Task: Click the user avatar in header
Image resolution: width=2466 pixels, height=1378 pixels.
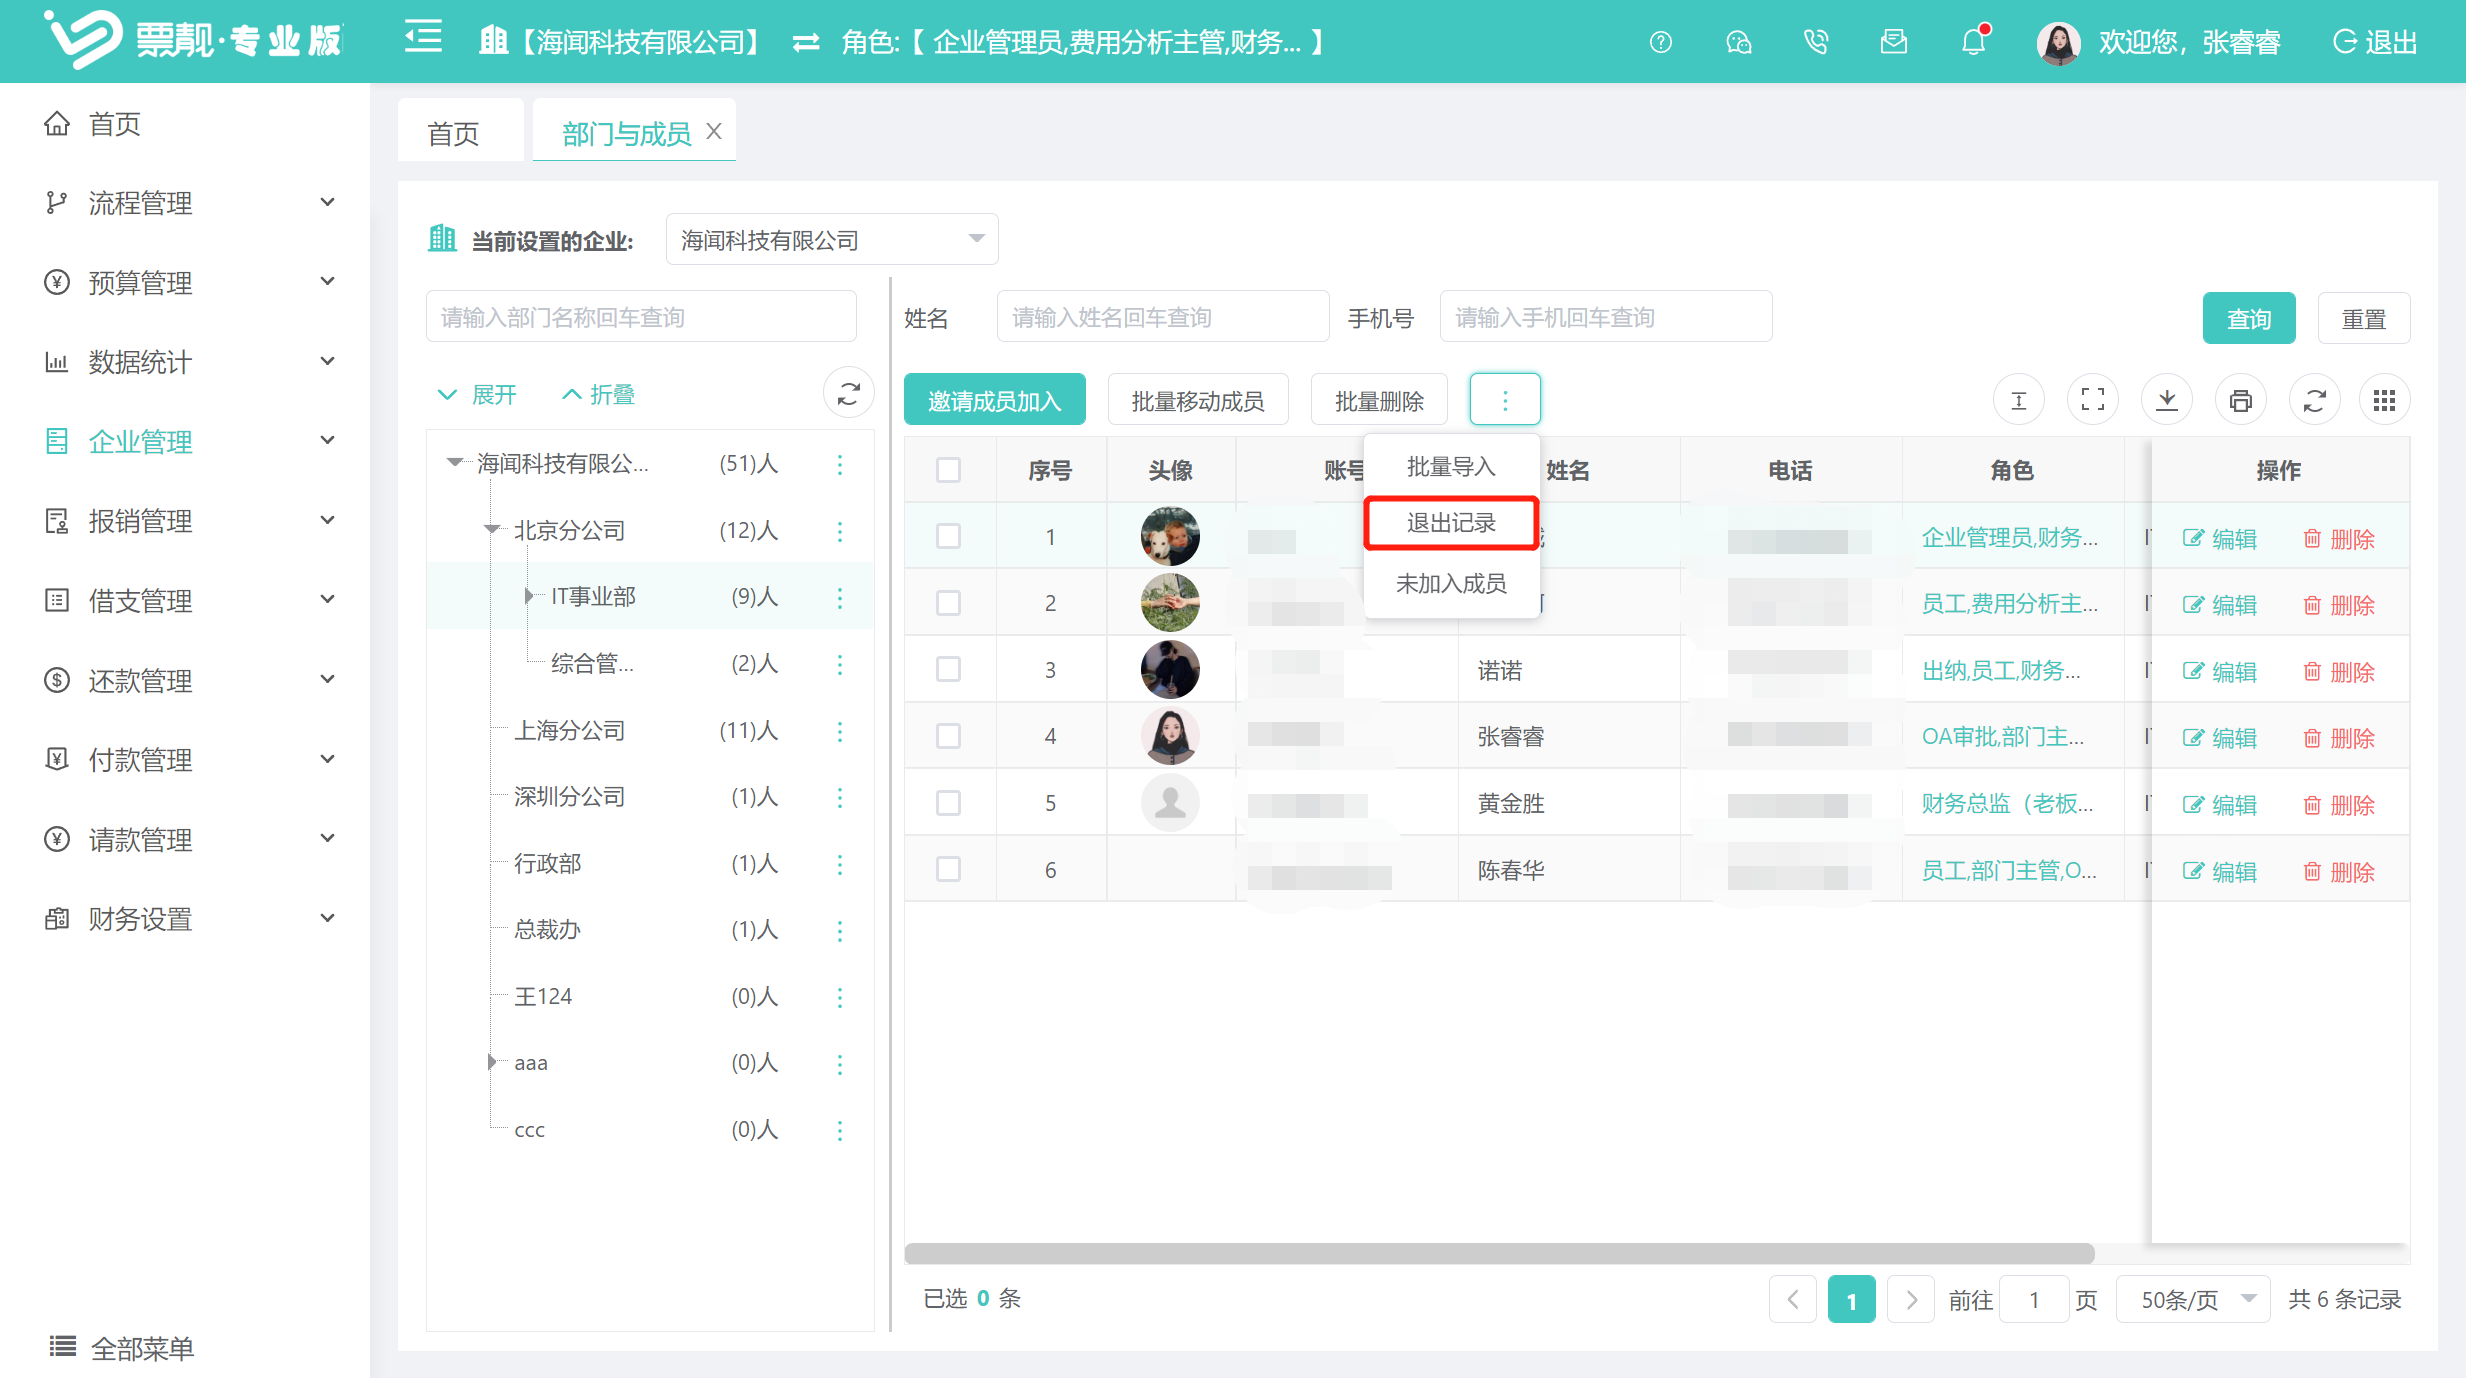Action: (2058, 42)
